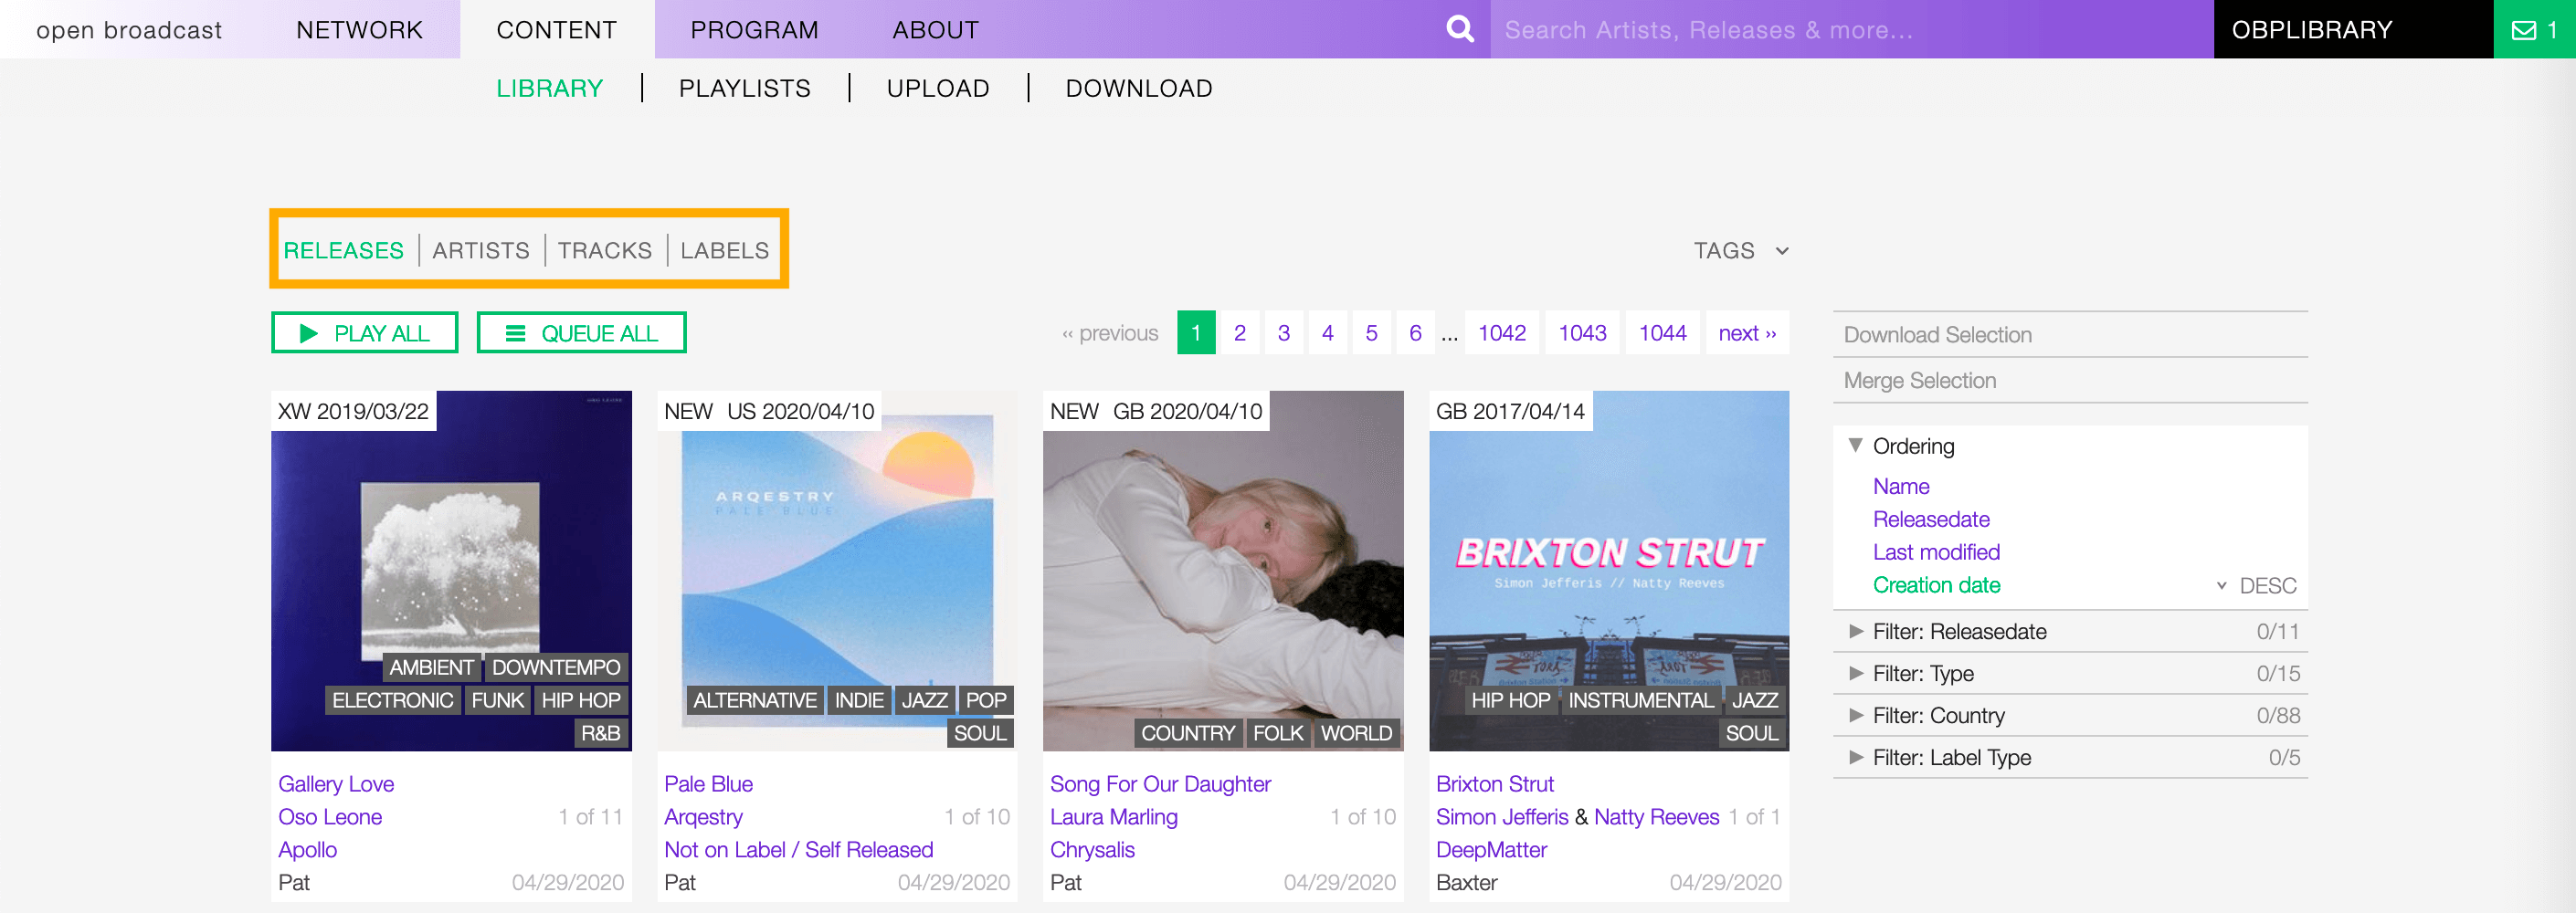Order releases by Releasedate

(1931, 519)
